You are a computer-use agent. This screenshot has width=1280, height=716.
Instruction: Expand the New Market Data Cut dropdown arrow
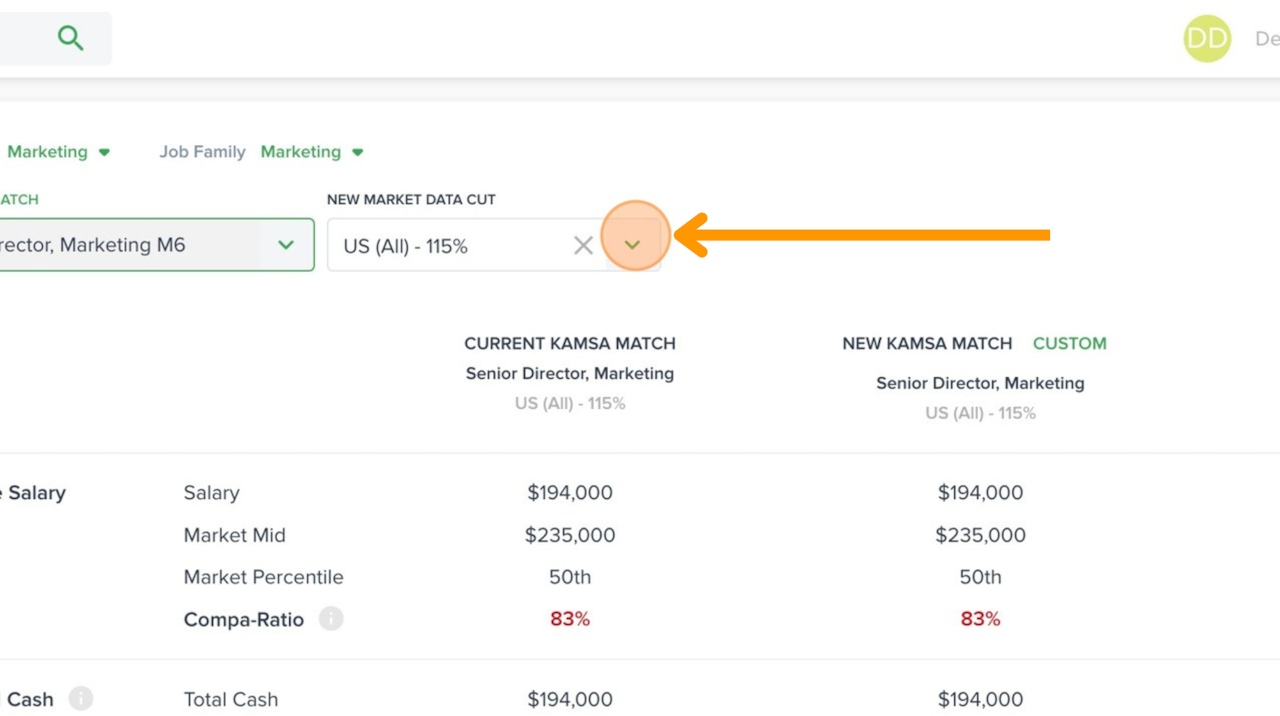(632, 245)
